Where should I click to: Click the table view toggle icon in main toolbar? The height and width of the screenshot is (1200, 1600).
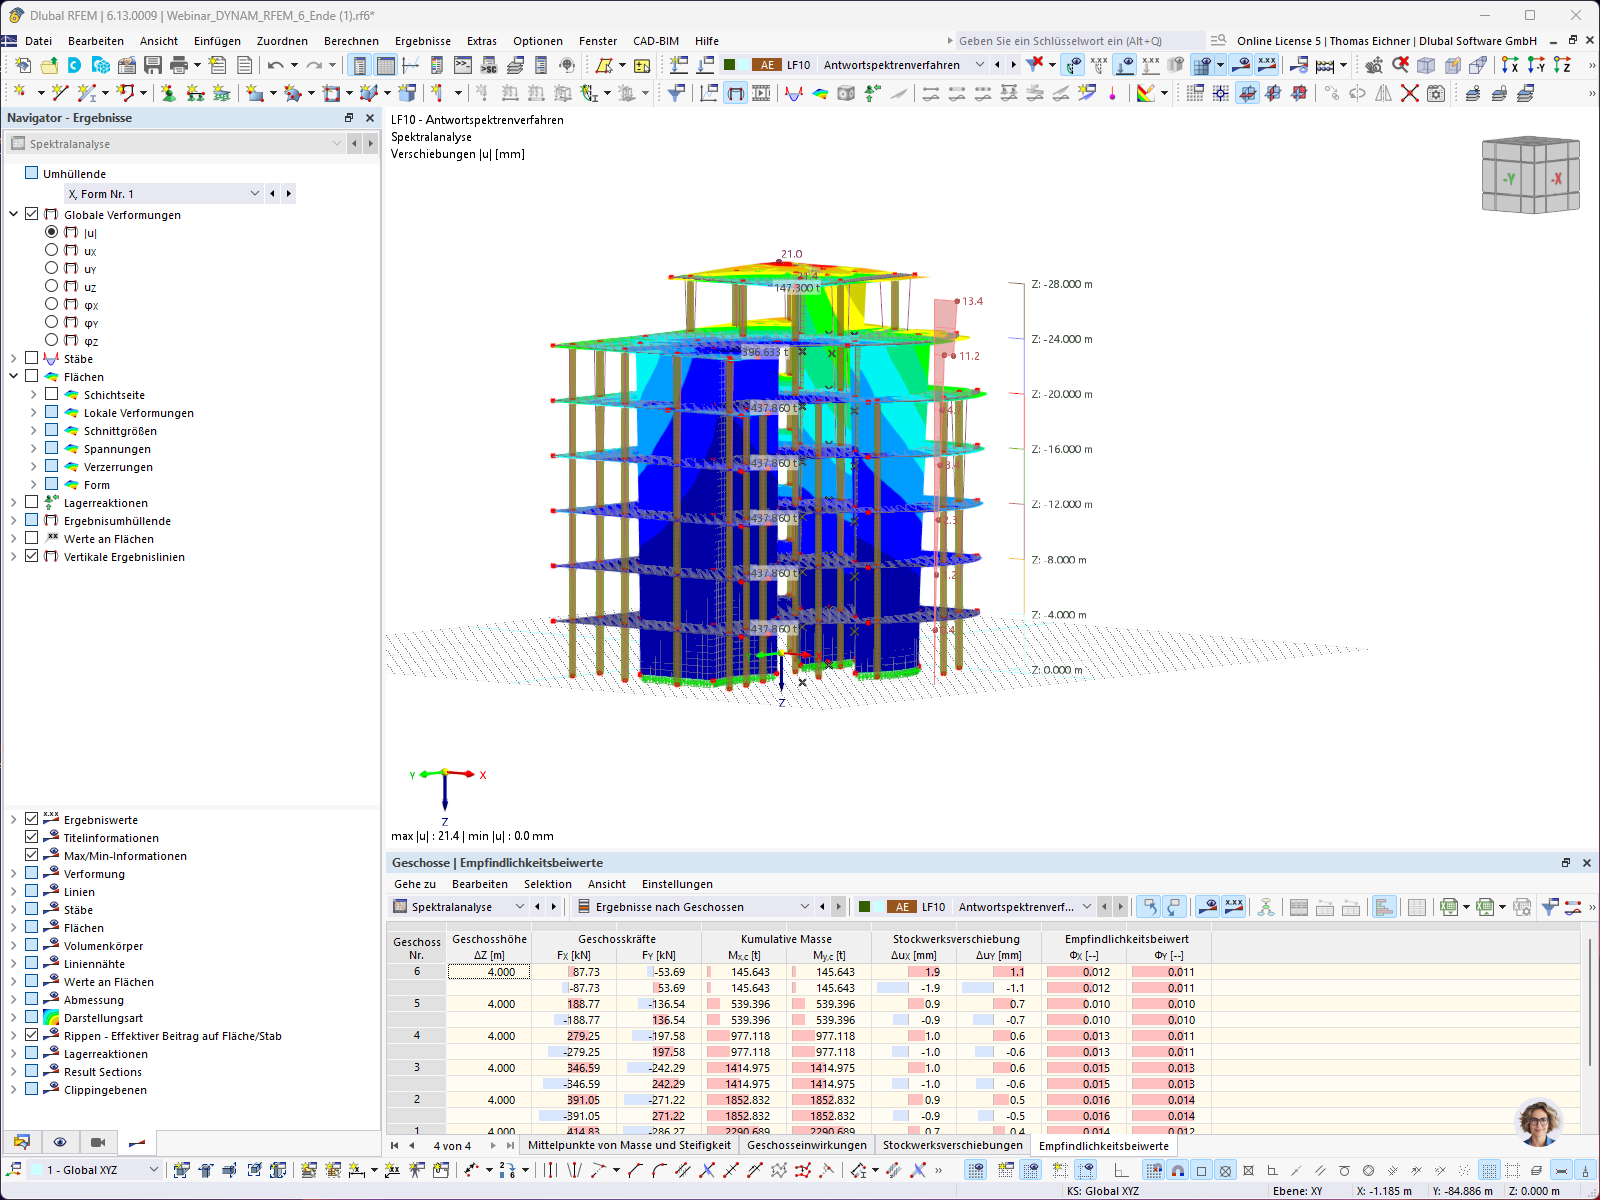[x=386, y=65]
